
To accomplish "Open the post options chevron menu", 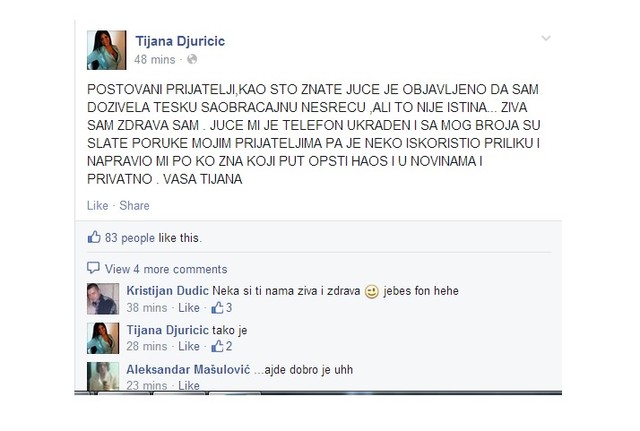I will pyautogui.click(x=546, y=38).
